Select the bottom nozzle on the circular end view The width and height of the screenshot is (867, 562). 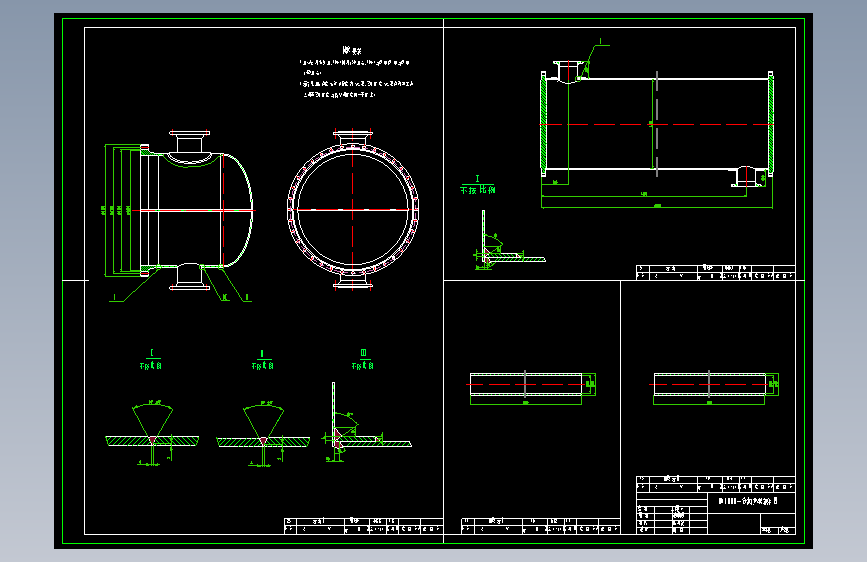[x=353, y=281]
